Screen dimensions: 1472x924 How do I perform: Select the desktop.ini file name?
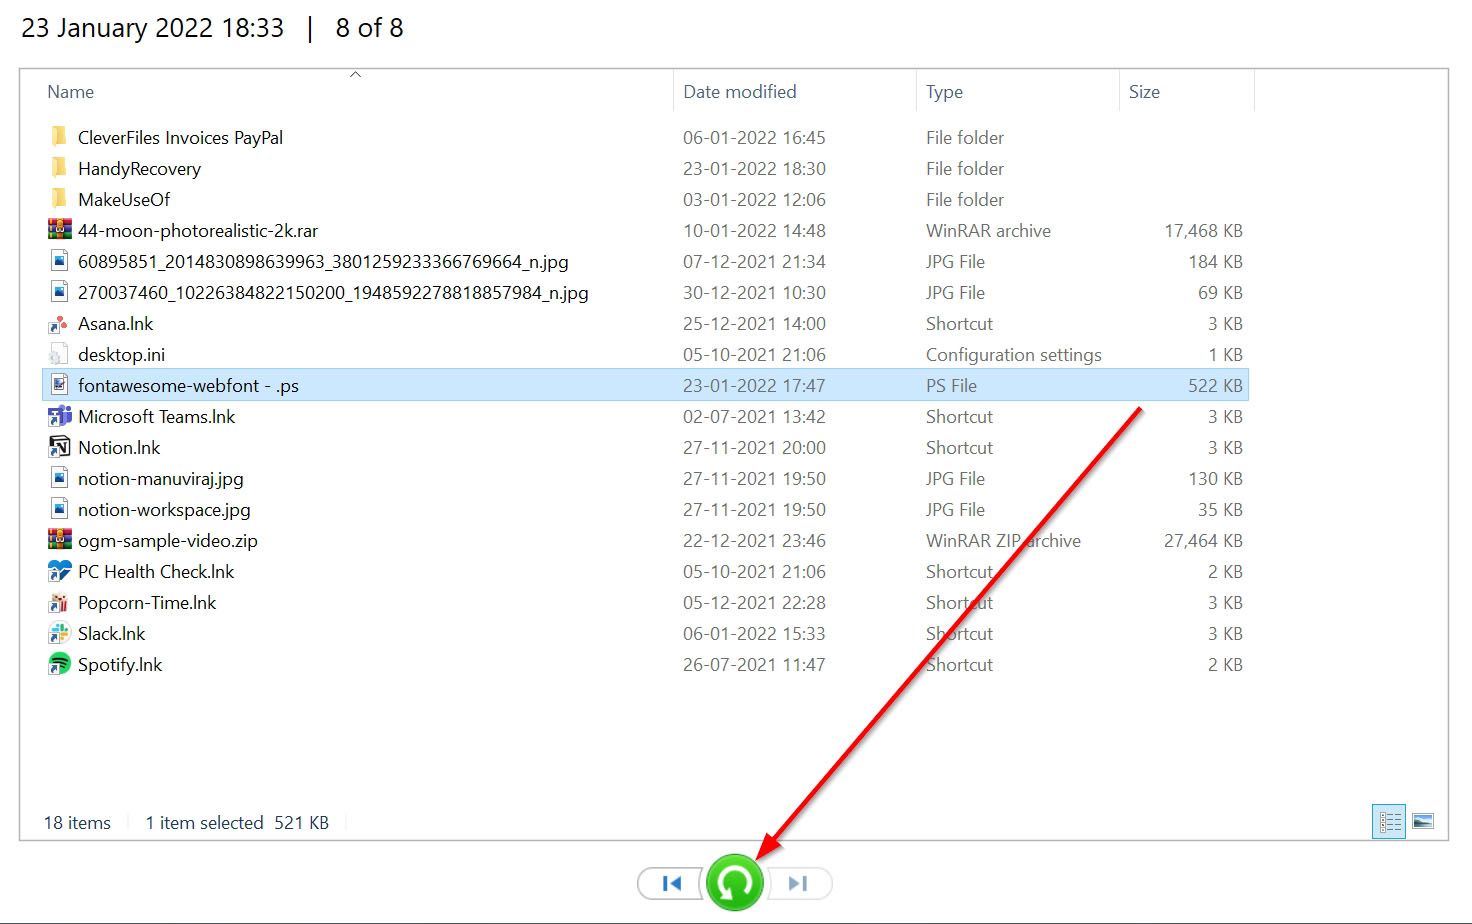pos(121,355)
